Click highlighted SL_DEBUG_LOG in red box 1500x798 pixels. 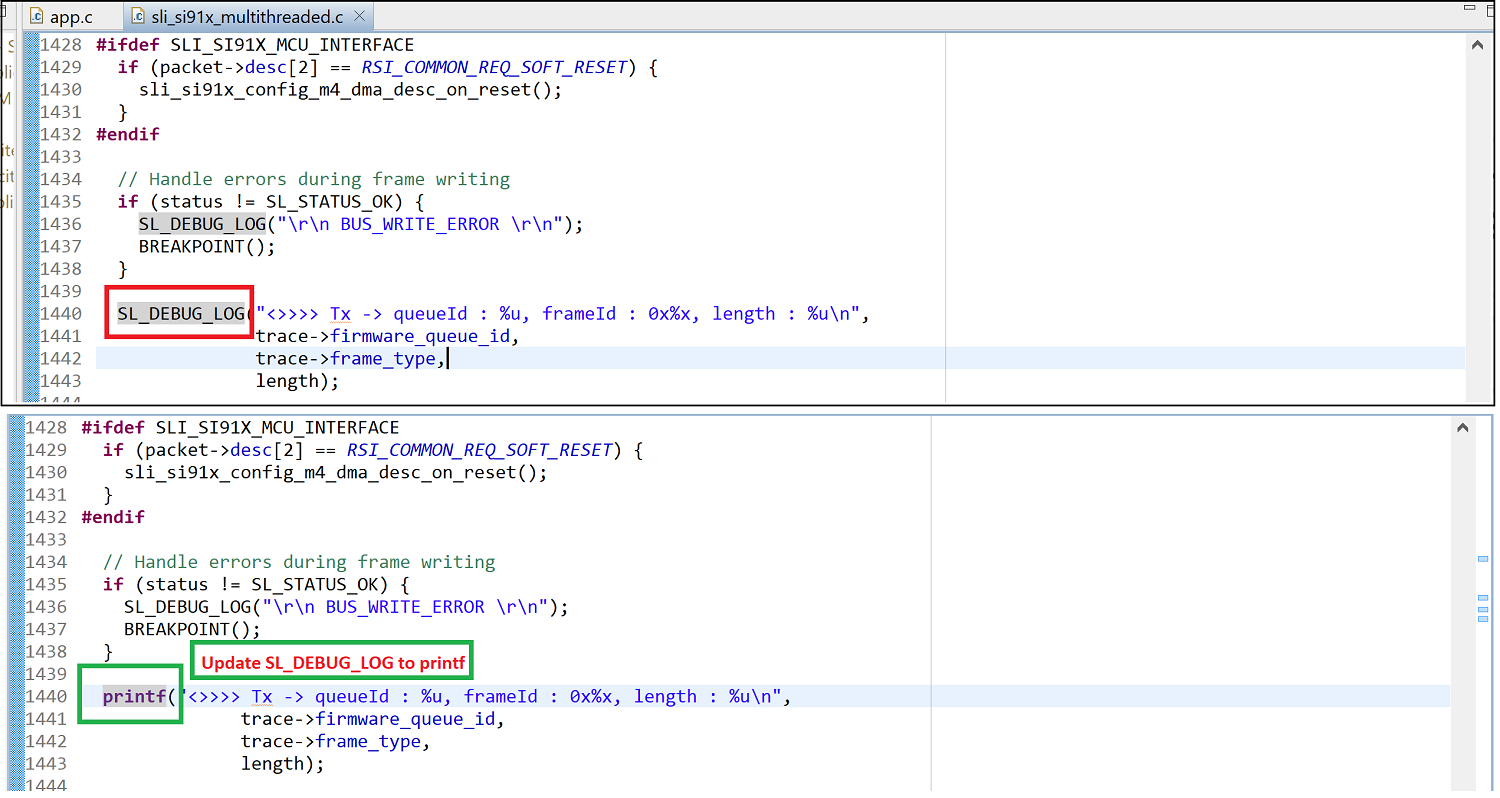181,314
